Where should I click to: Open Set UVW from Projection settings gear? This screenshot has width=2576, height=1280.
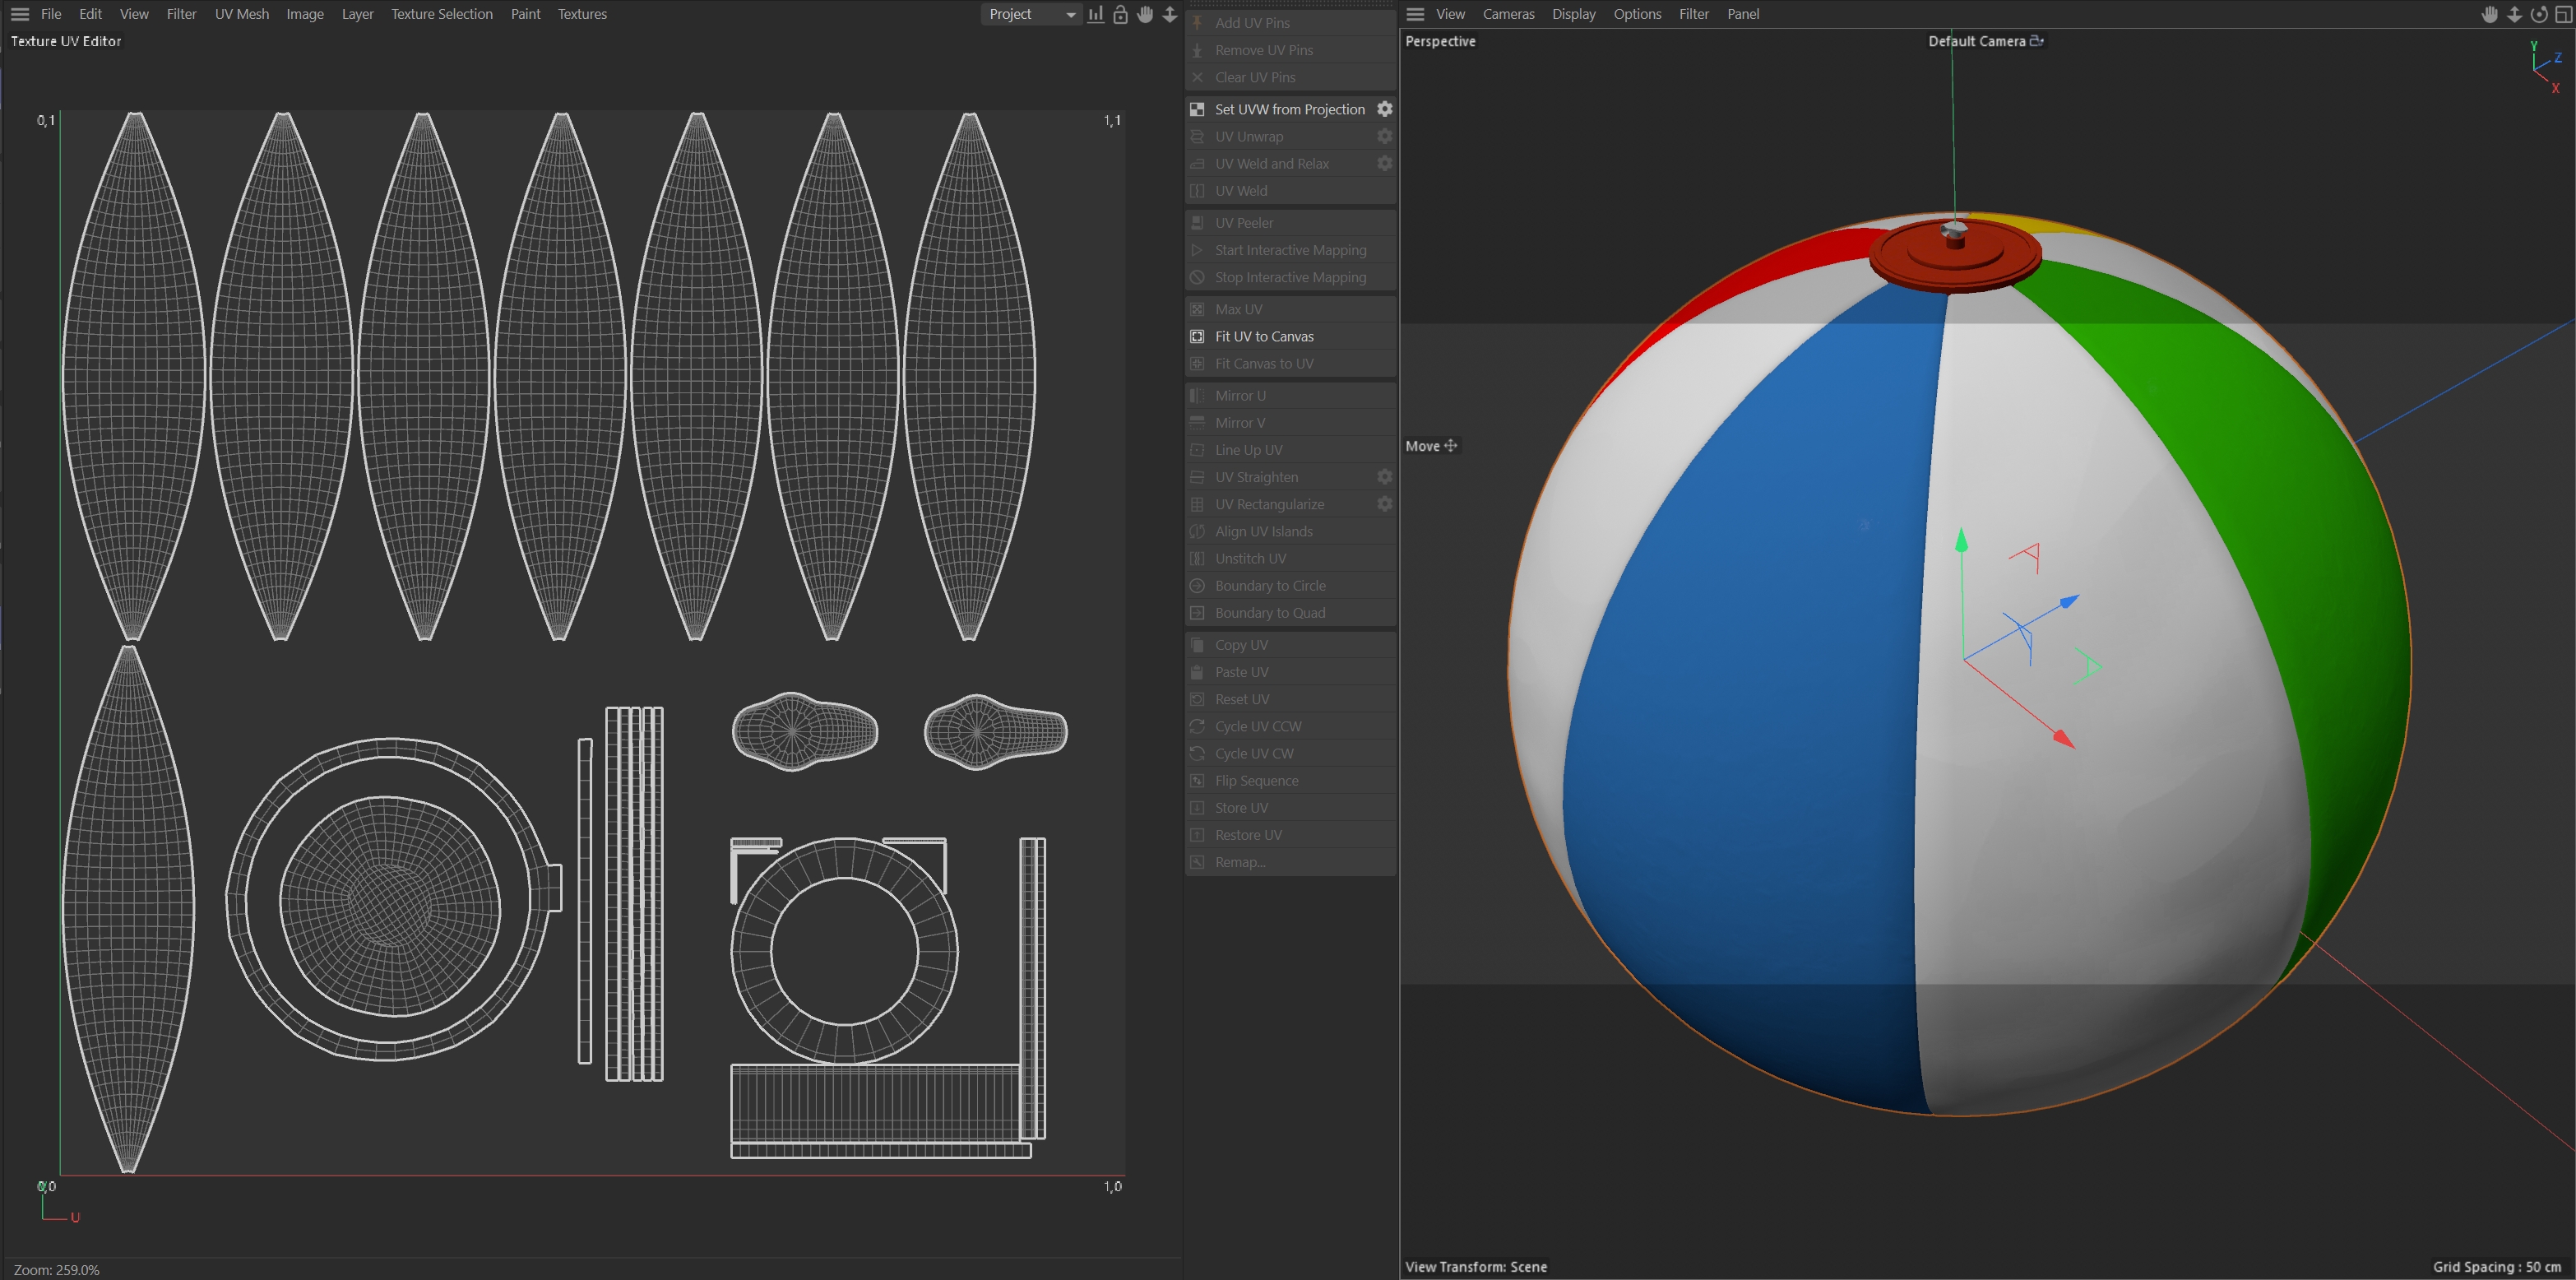1385,109
